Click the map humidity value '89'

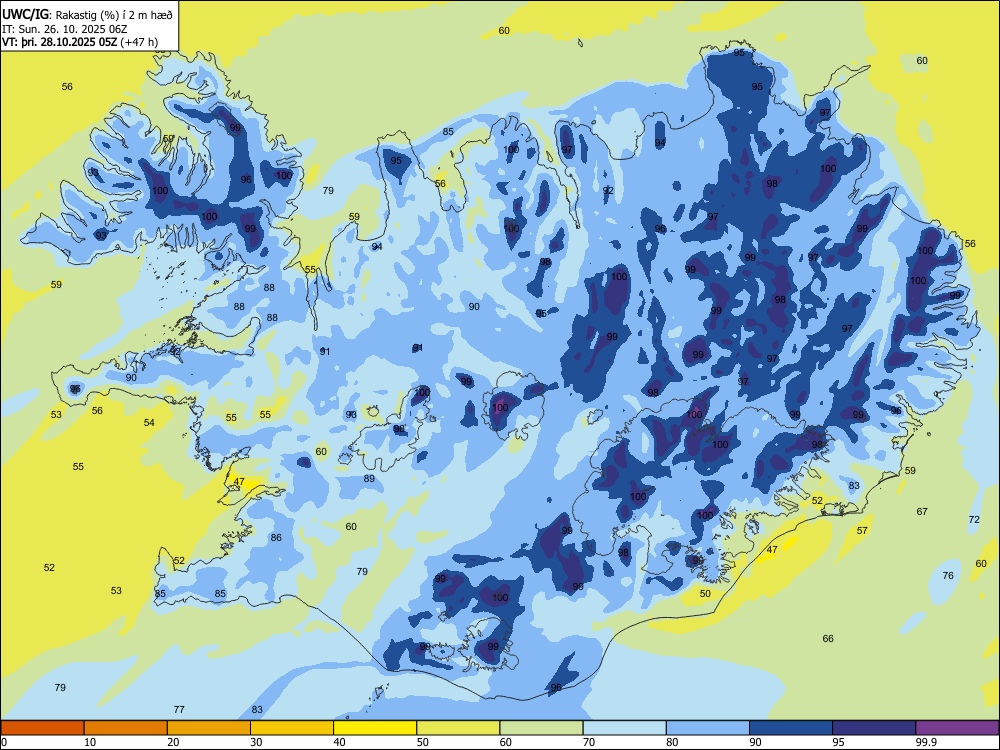(x=369, y=478)
